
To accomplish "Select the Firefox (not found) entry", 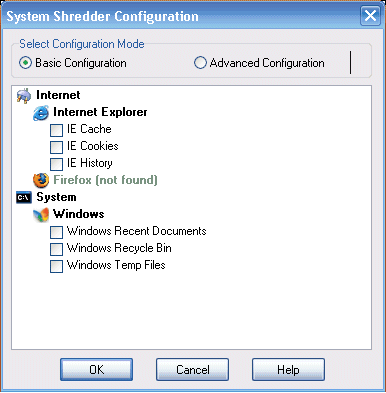I will [x=105, y=180].
